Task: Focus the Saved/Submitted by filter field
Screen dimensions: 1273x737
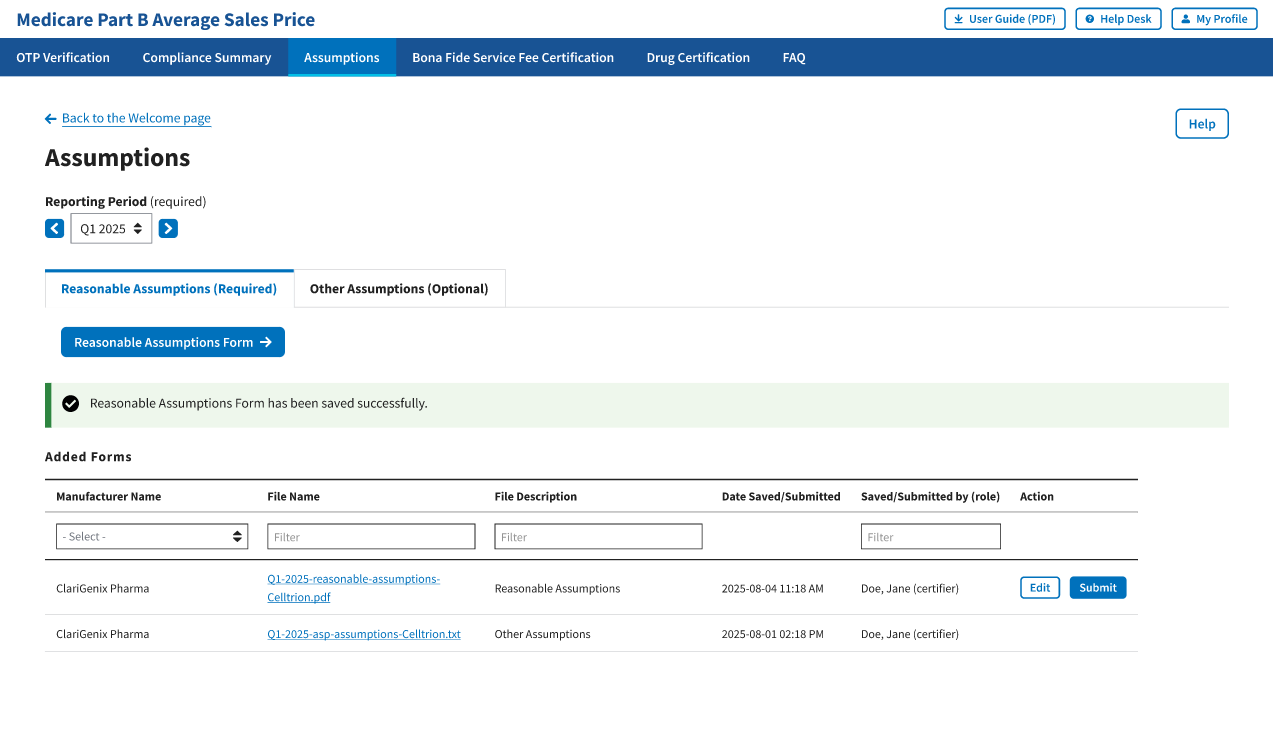Action: coord(930,537)
